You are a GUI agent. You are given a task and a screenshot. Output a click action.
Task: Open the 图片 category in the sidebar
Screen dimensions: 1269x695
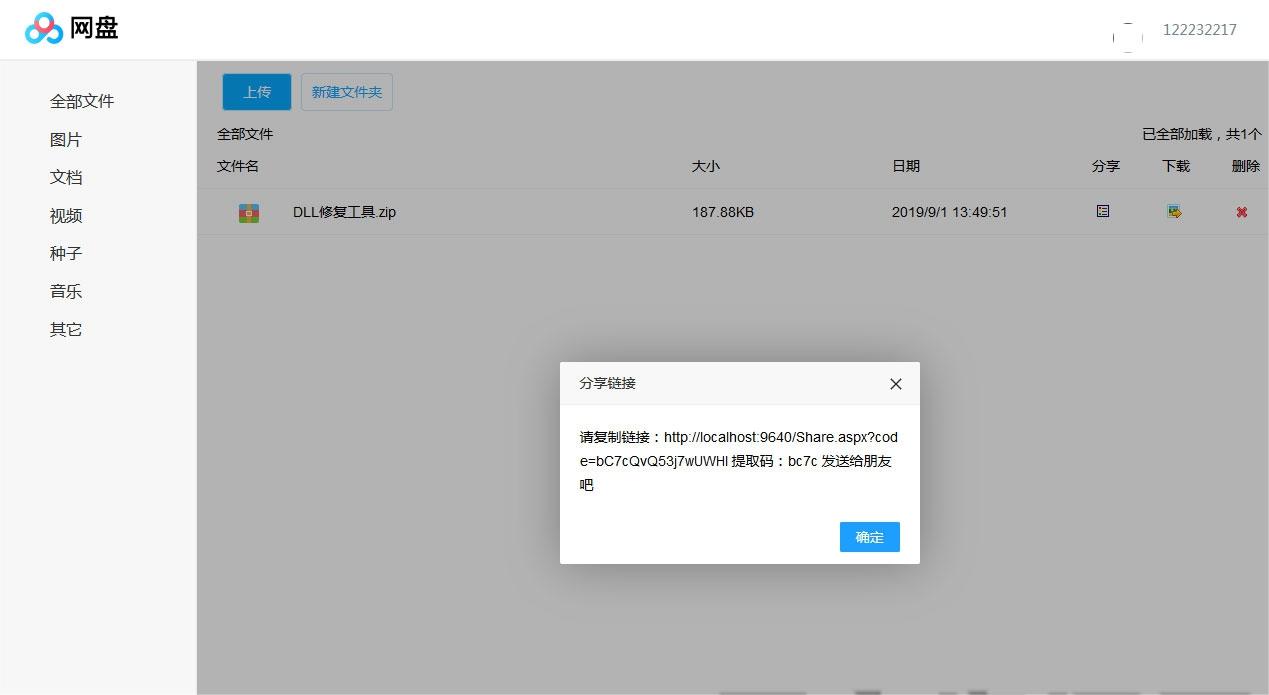coord(66,140)
